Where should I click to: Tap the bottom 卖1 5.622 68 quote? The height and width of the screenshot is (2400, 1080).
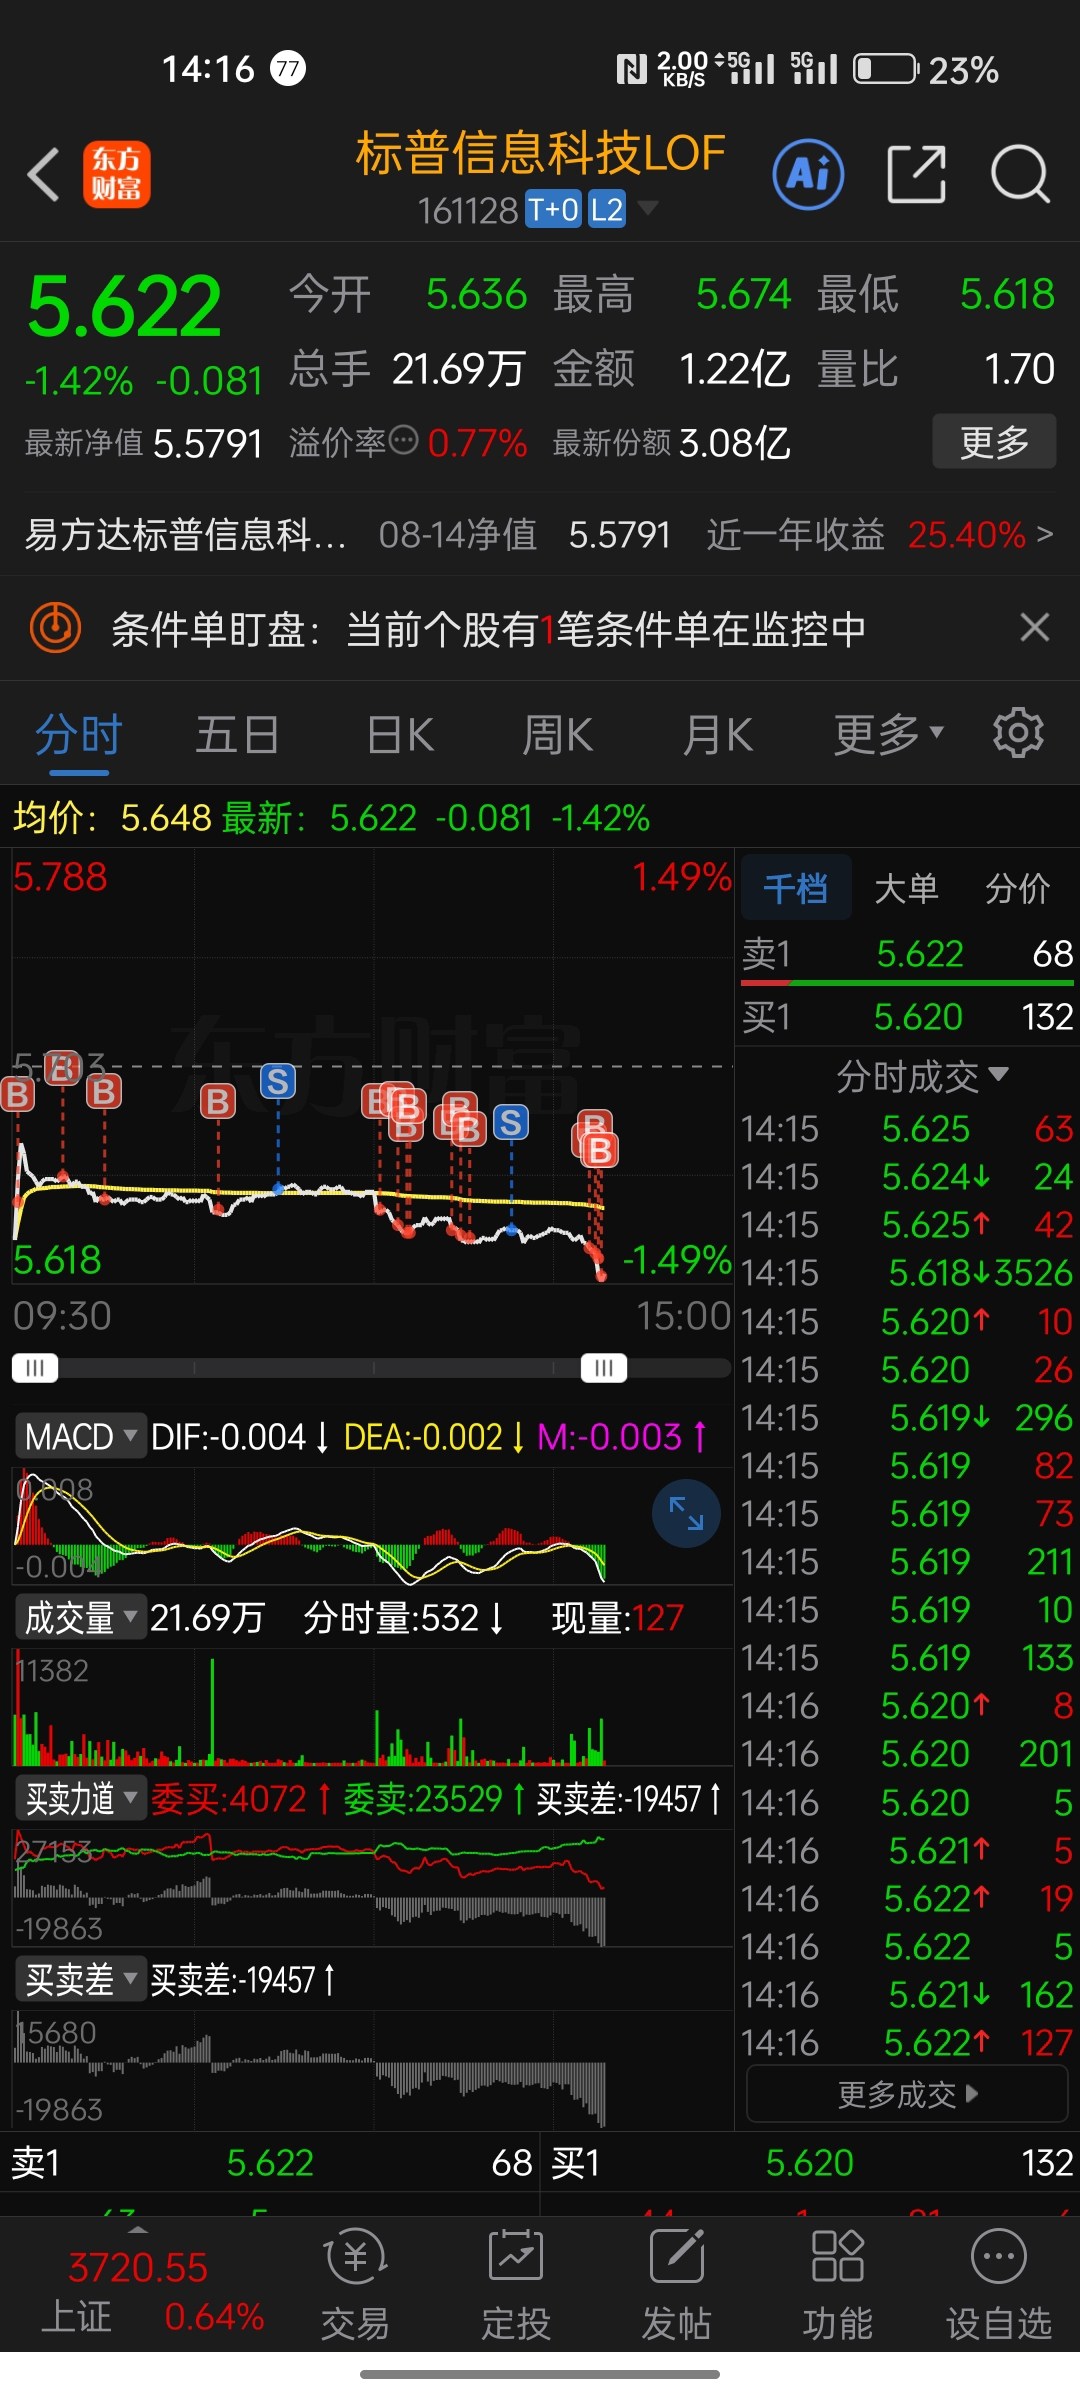[x=270, y=2163]
